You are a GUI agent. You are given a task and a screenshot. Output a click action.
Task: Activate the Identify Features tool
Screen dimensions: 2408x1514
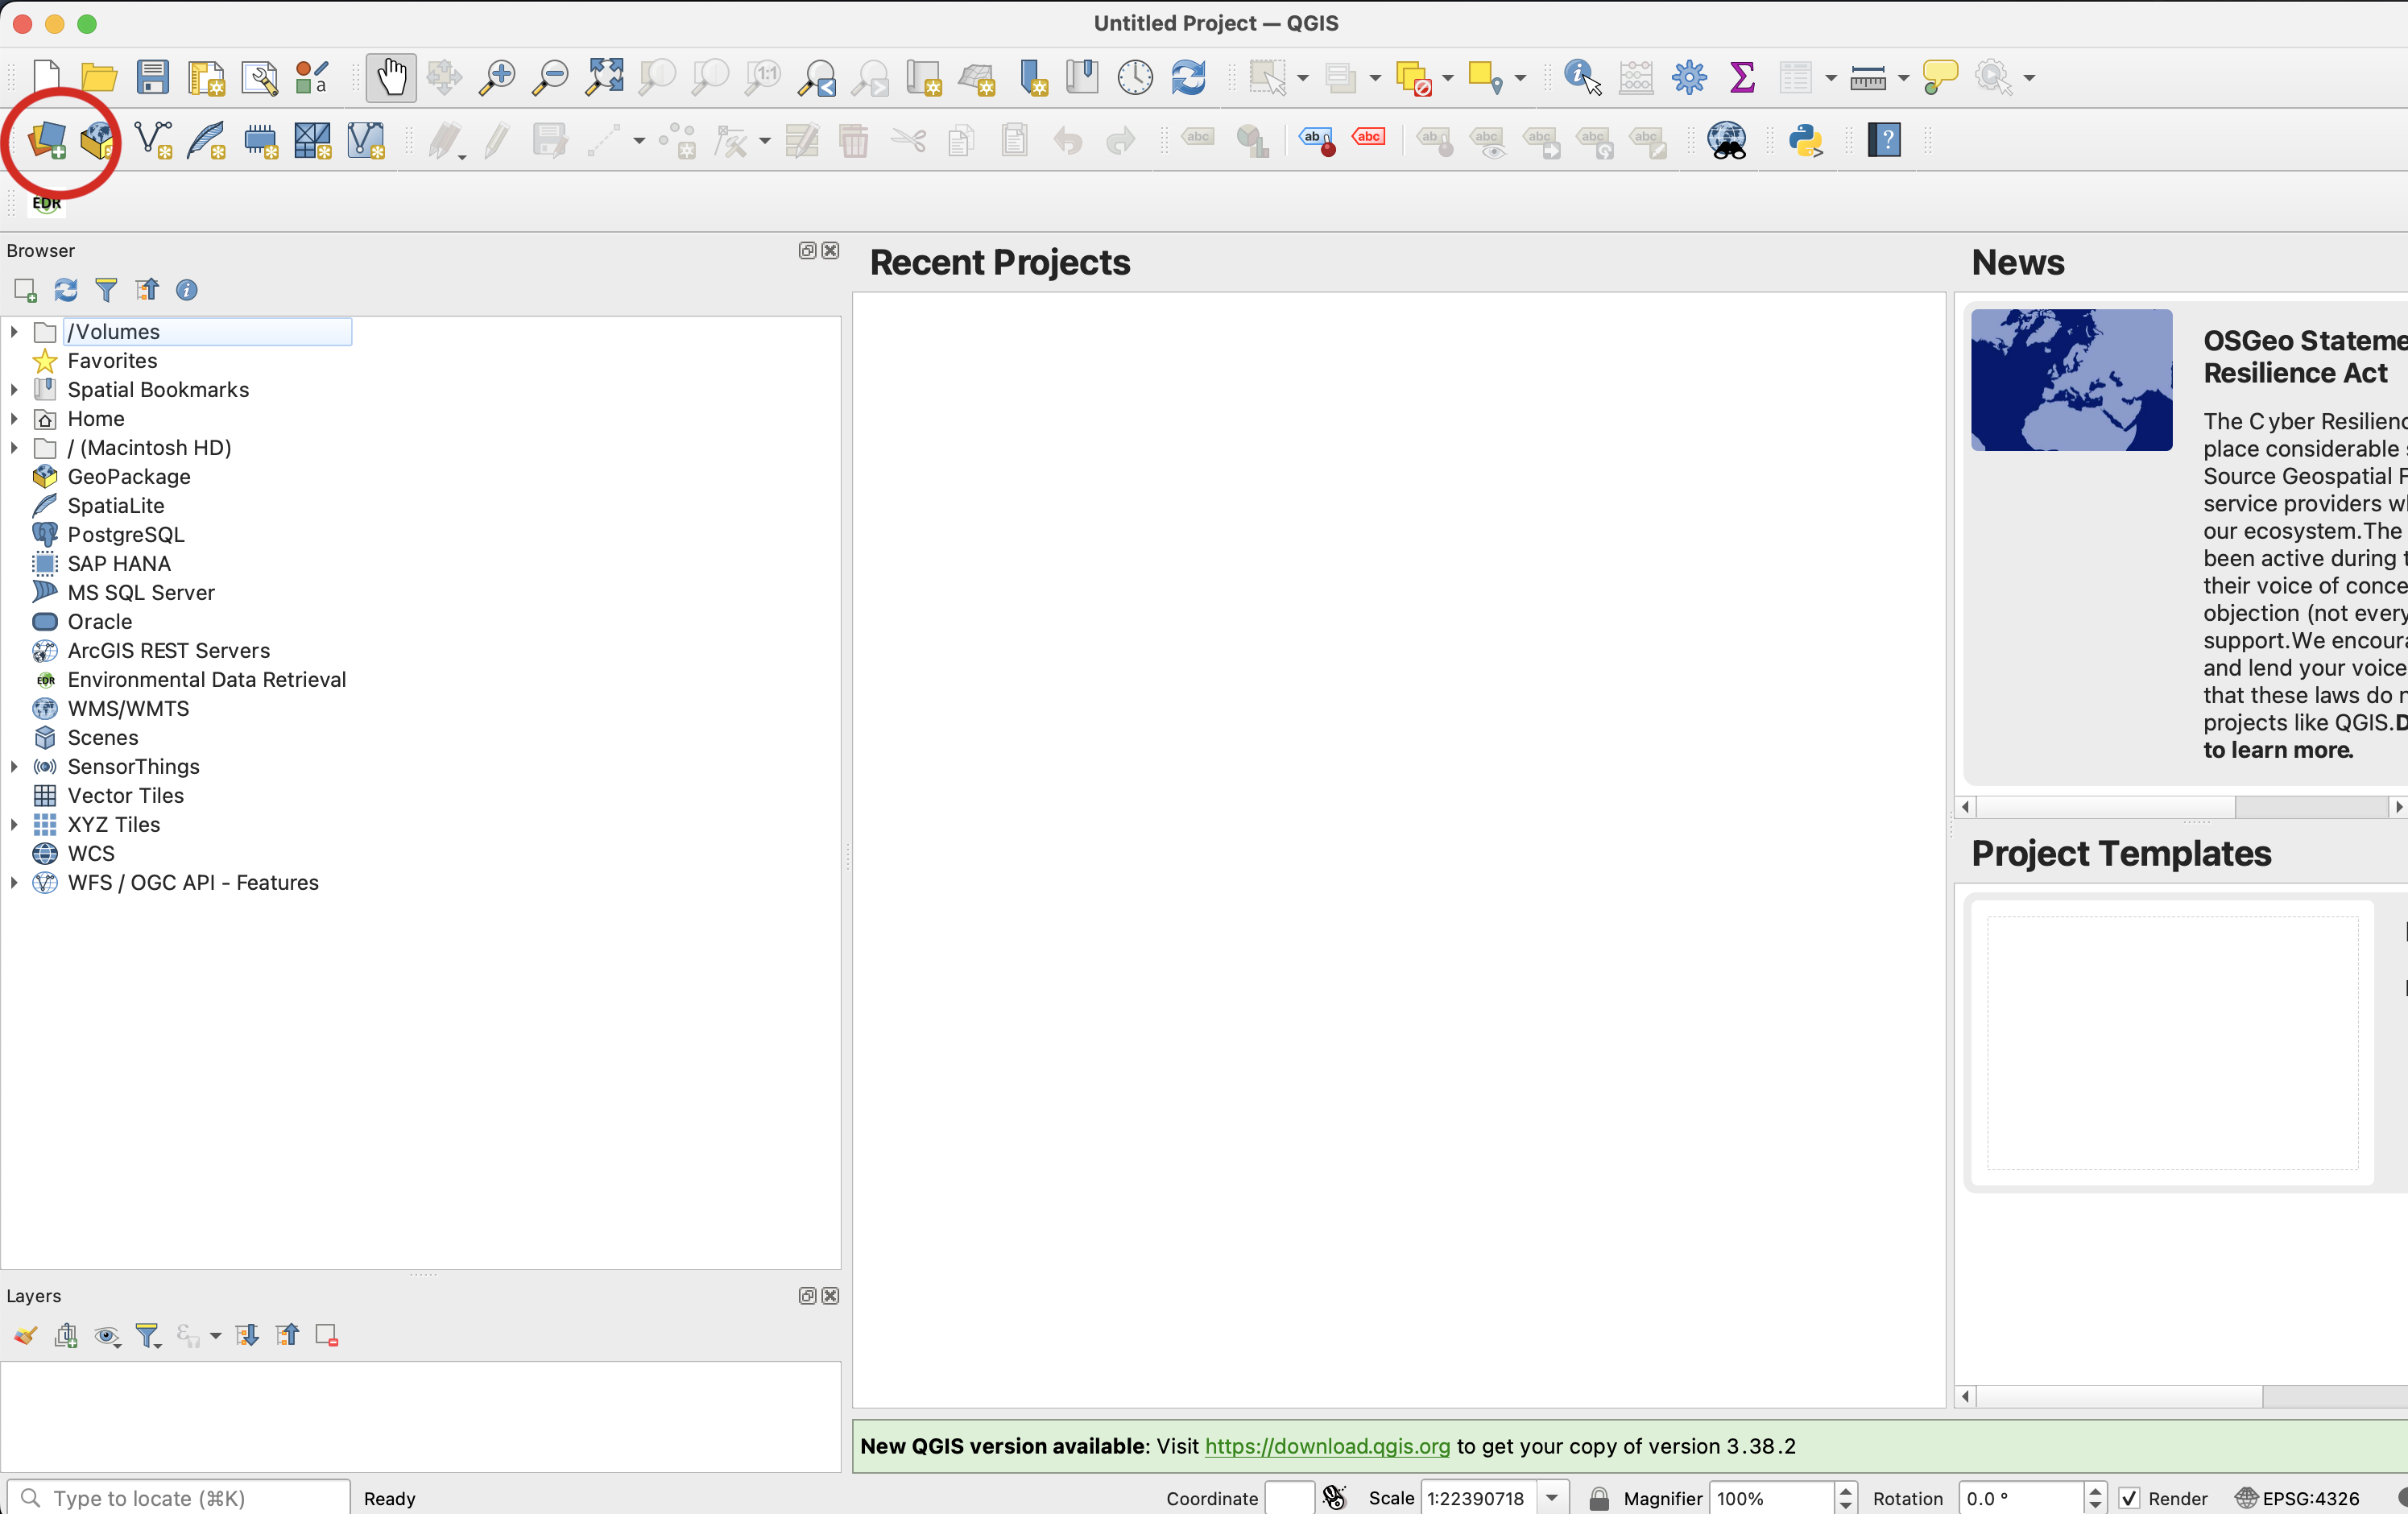pyautogui.click(x=1582, y=77)
